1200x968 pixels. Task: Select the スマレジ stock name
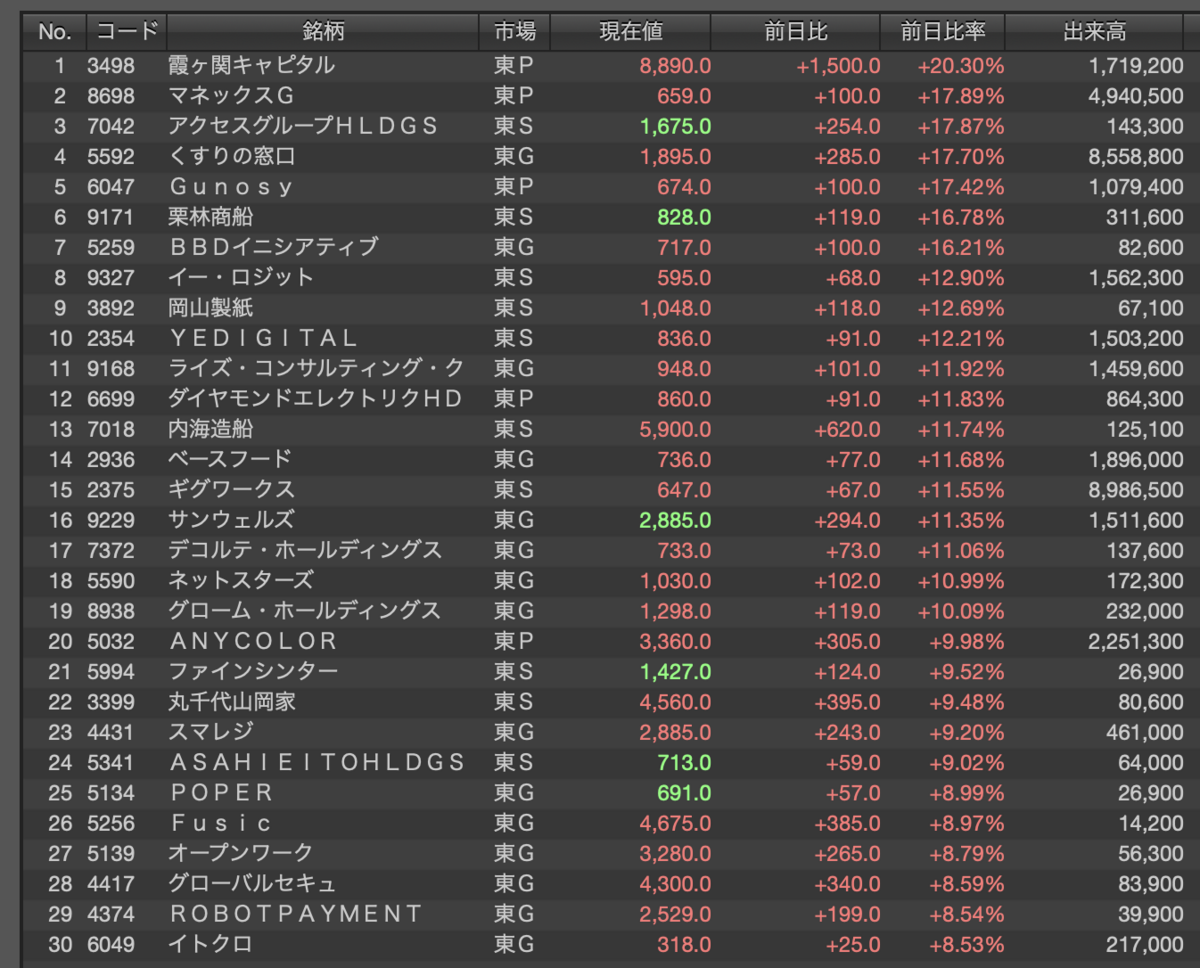[211, 732]
